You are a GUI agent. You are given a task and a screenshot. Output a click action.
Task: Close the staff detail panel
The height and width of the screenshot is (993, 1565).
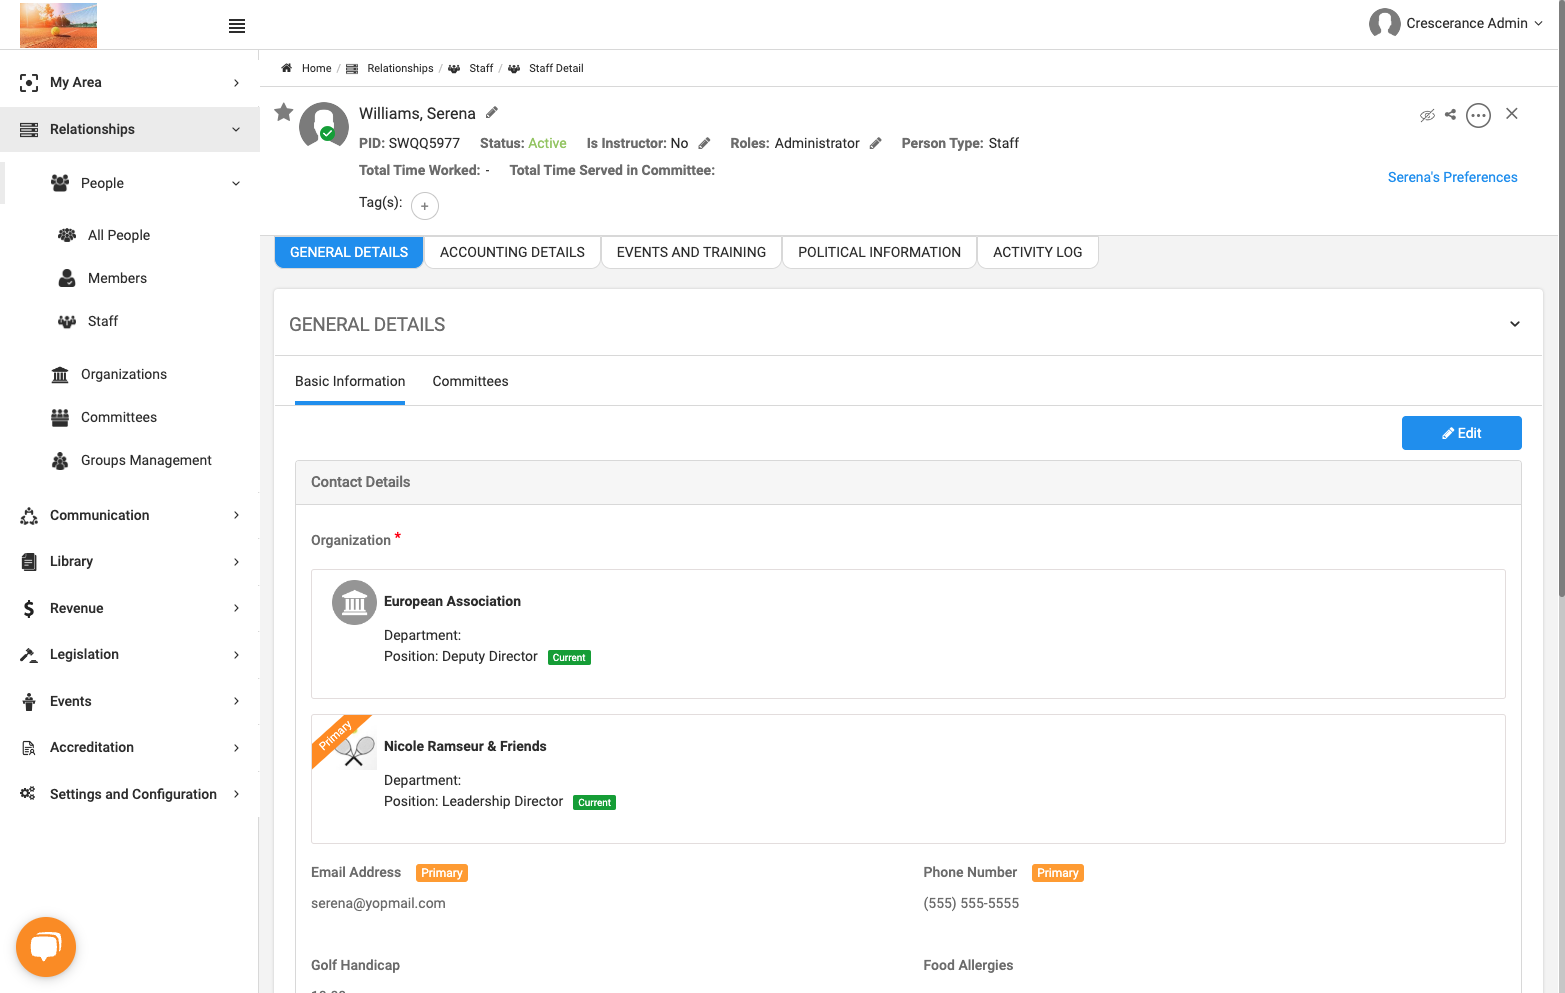pos(1512,114)
